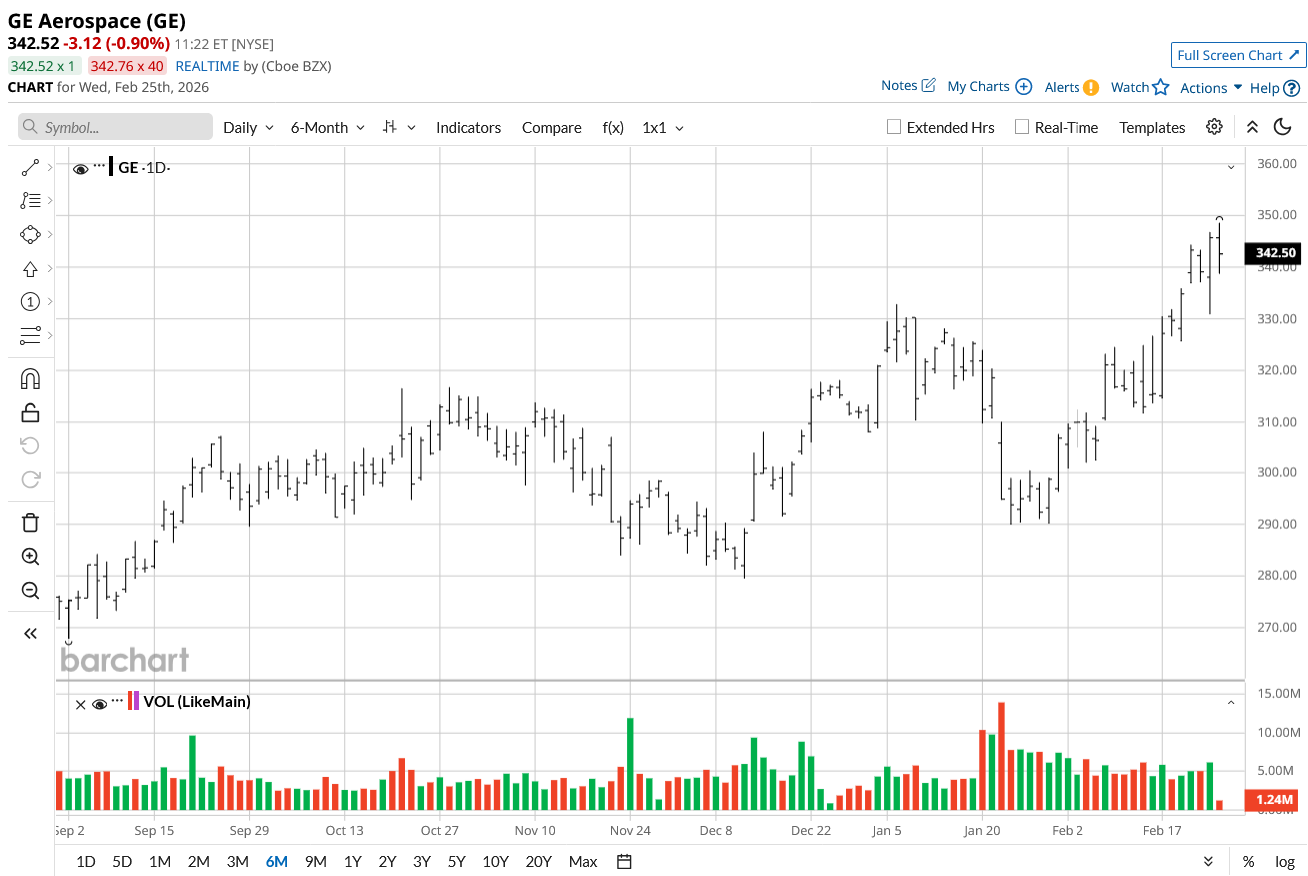Open the Indicators menu
Viewport: 1308px width, 876px height.
(x=468, y=127)
